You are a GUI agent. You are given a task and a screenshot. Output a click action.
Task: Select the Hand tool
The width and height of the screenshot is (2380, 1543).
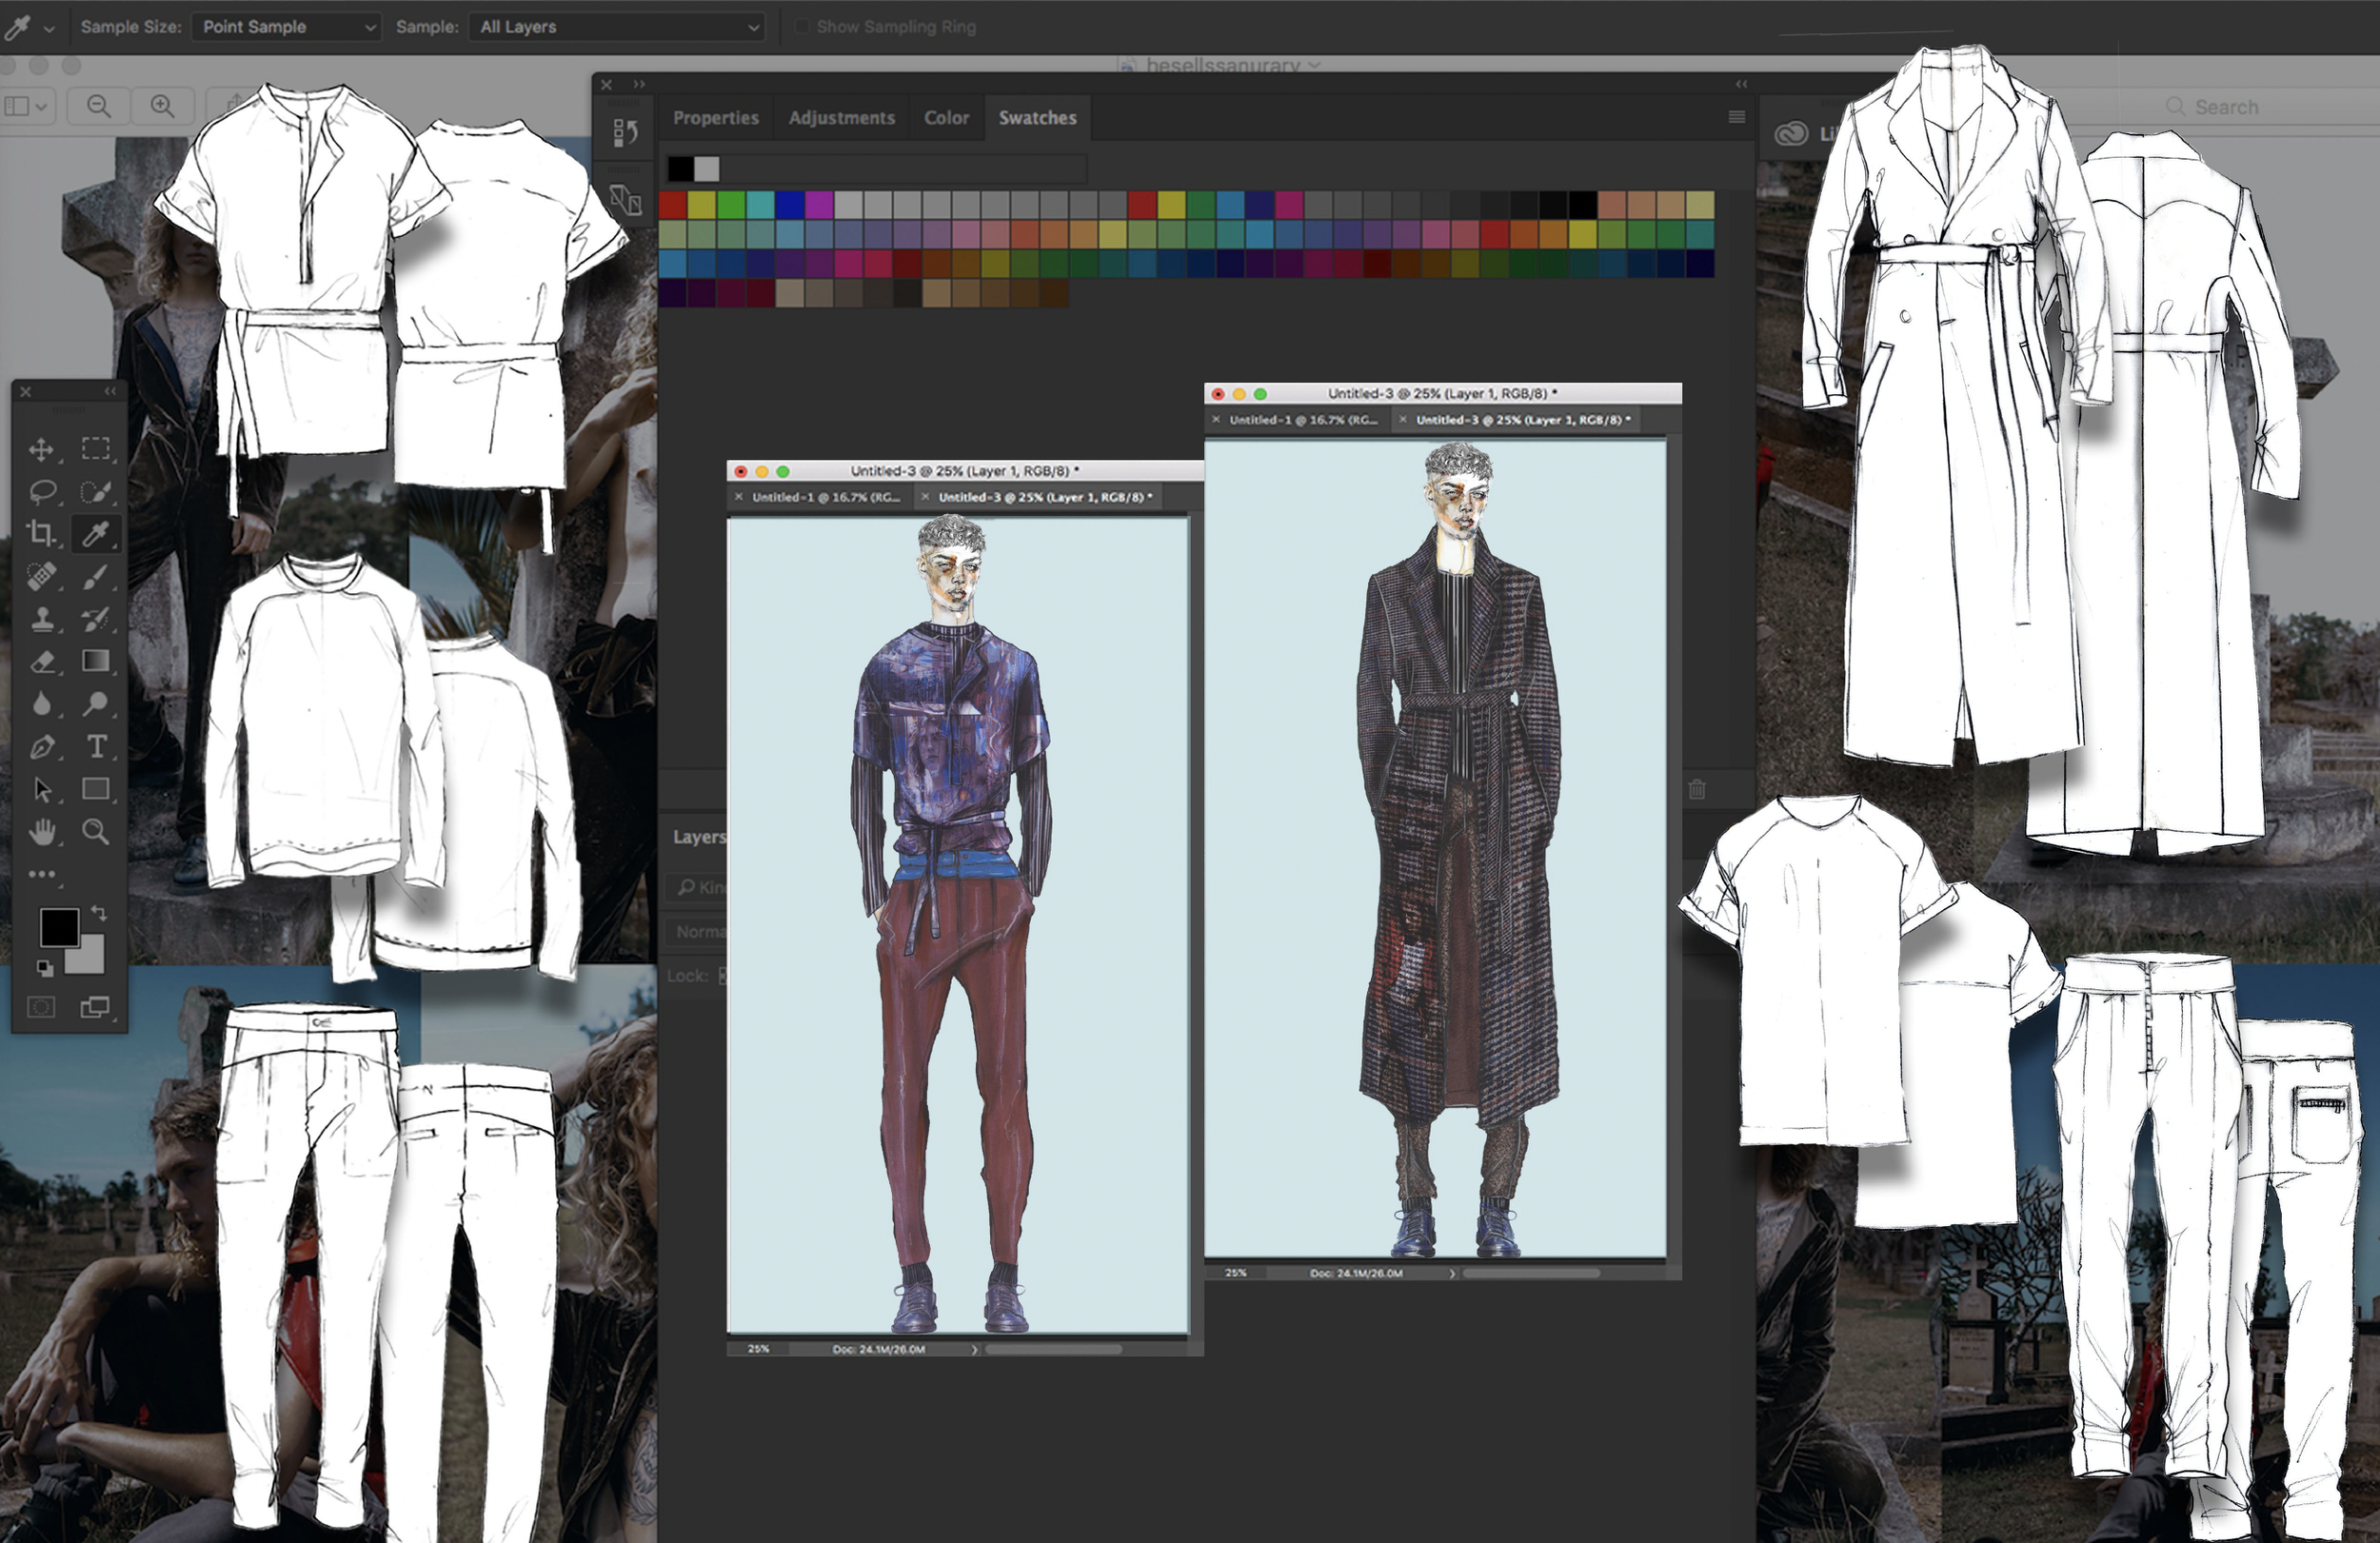(41, 831)
